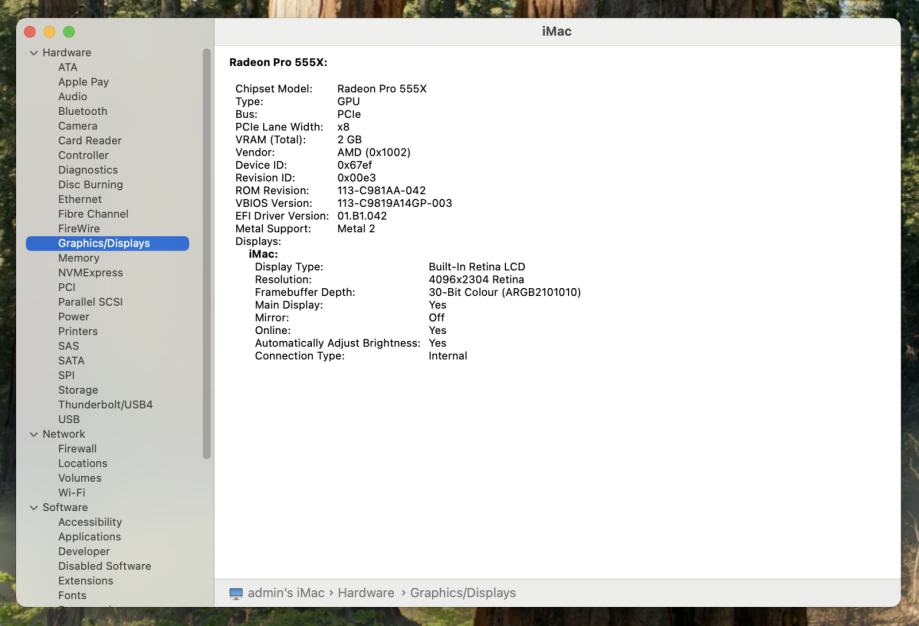Click Hardware in the path bar
The width and height of the screenshot is (919, 626).
pos(366,593)
